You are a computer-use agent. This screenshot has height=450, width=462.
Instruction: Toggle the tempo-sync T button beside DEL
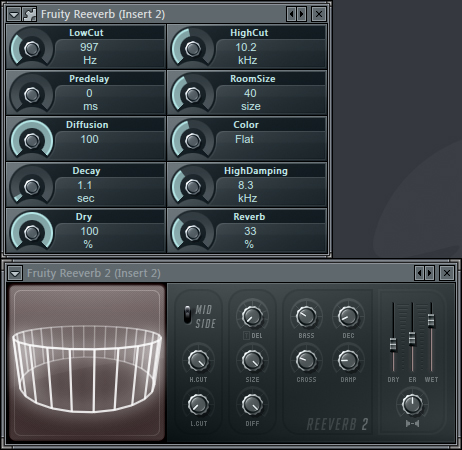(246, 336)
